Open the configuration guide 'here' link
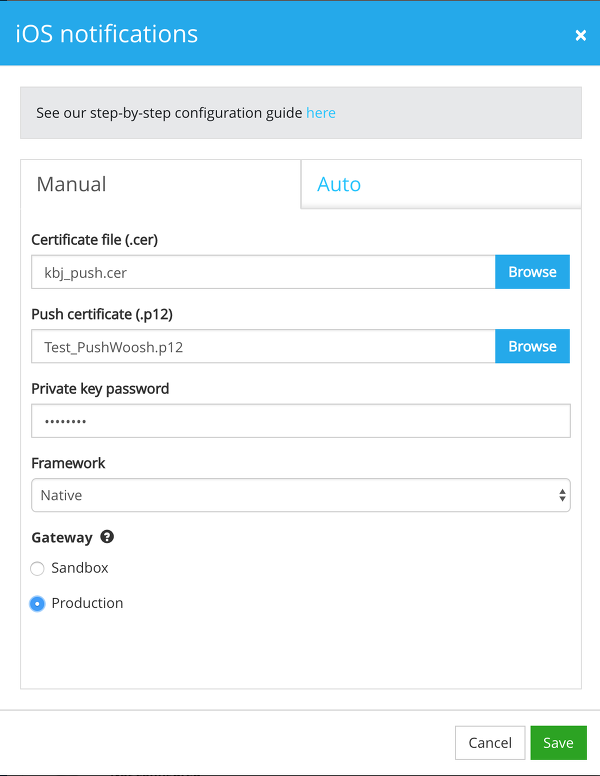 click(321, 113)
